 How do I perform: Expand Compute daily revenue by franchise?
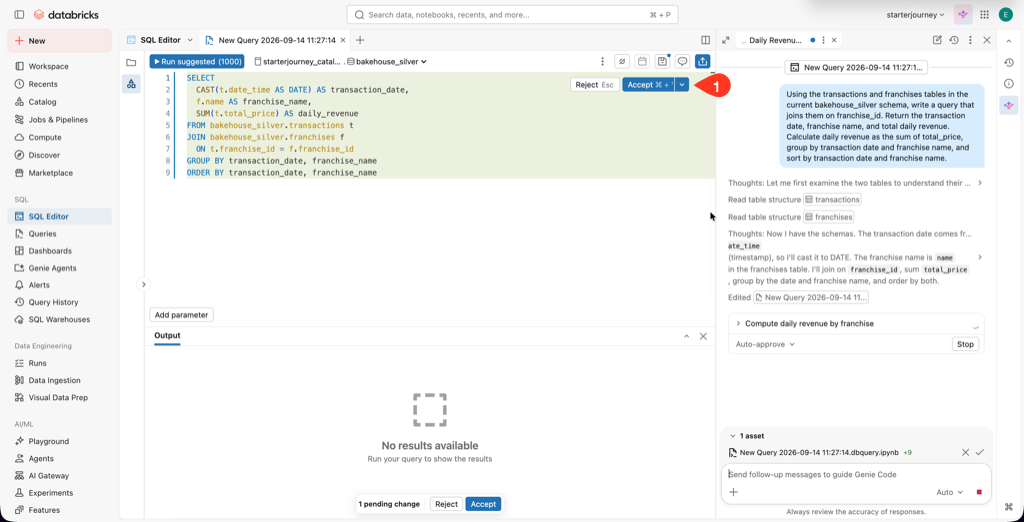click(738, 323)
